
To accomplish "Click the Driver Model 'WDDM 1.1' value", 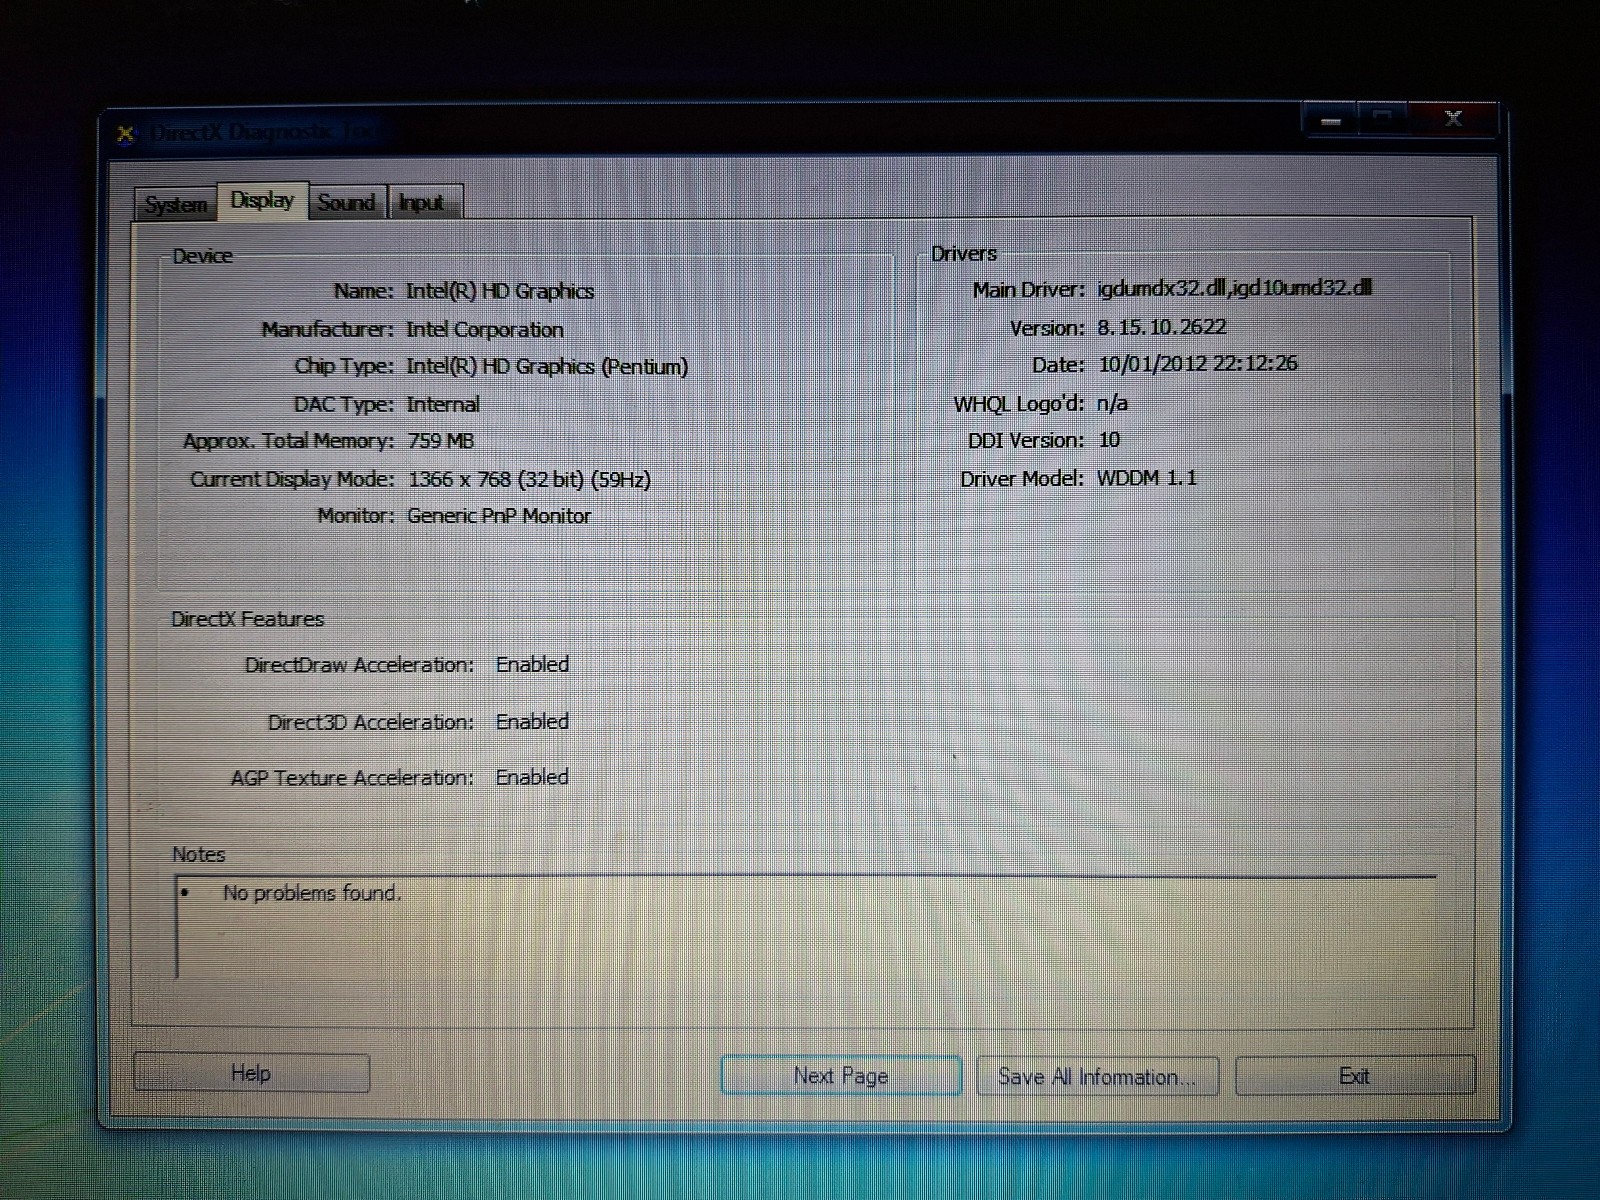I will (1147, 478).
